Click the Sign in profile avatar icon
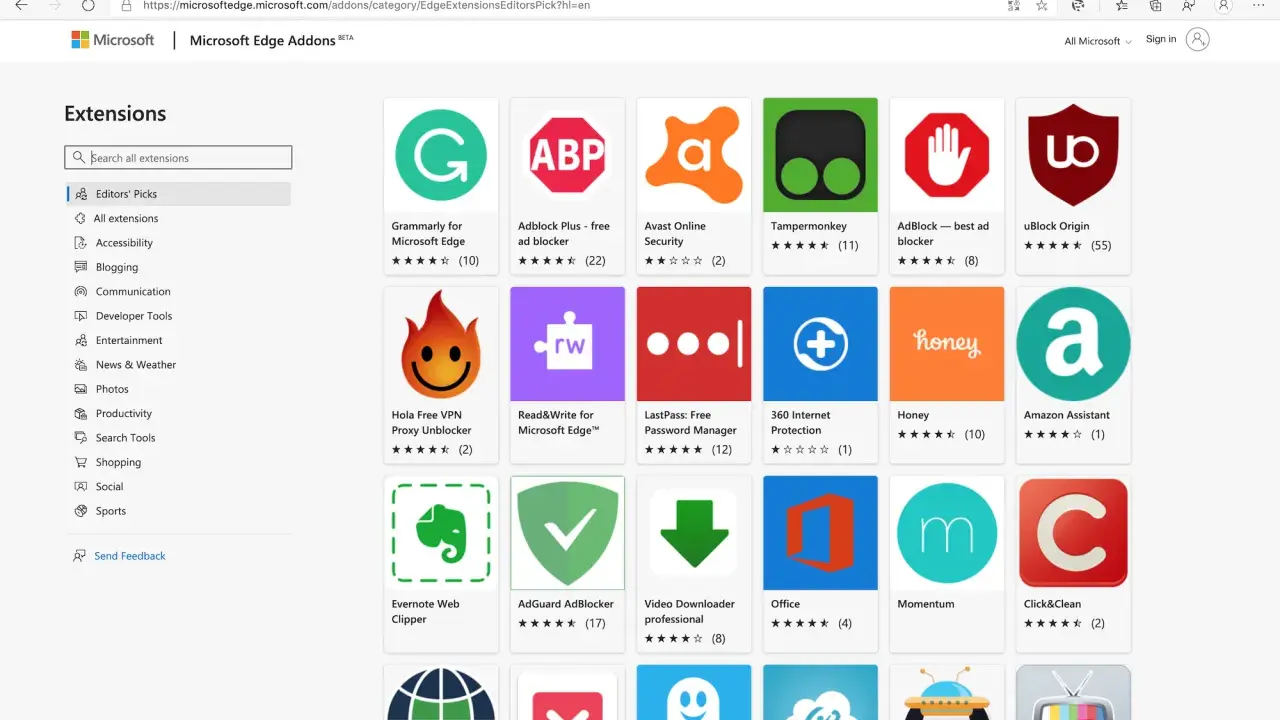Viewport: 1280px width, 720px height. pyautogui.click(x=1197, y=39)
